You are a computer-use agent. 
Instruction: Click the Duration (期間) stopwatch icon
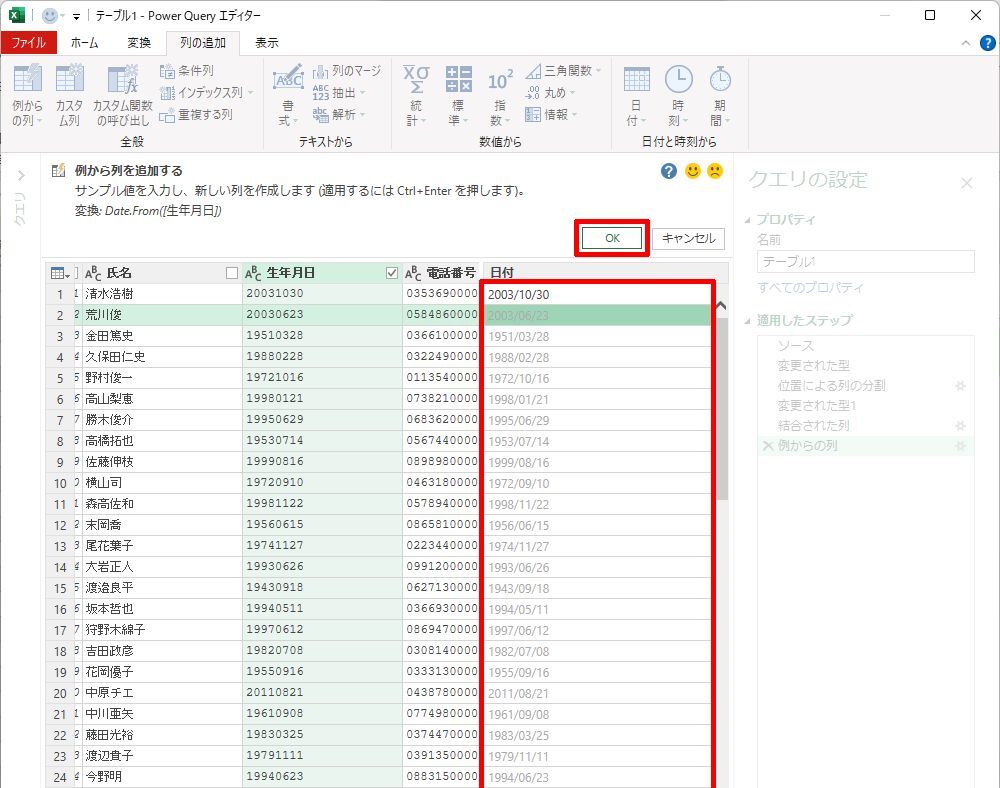coord(719,80)
